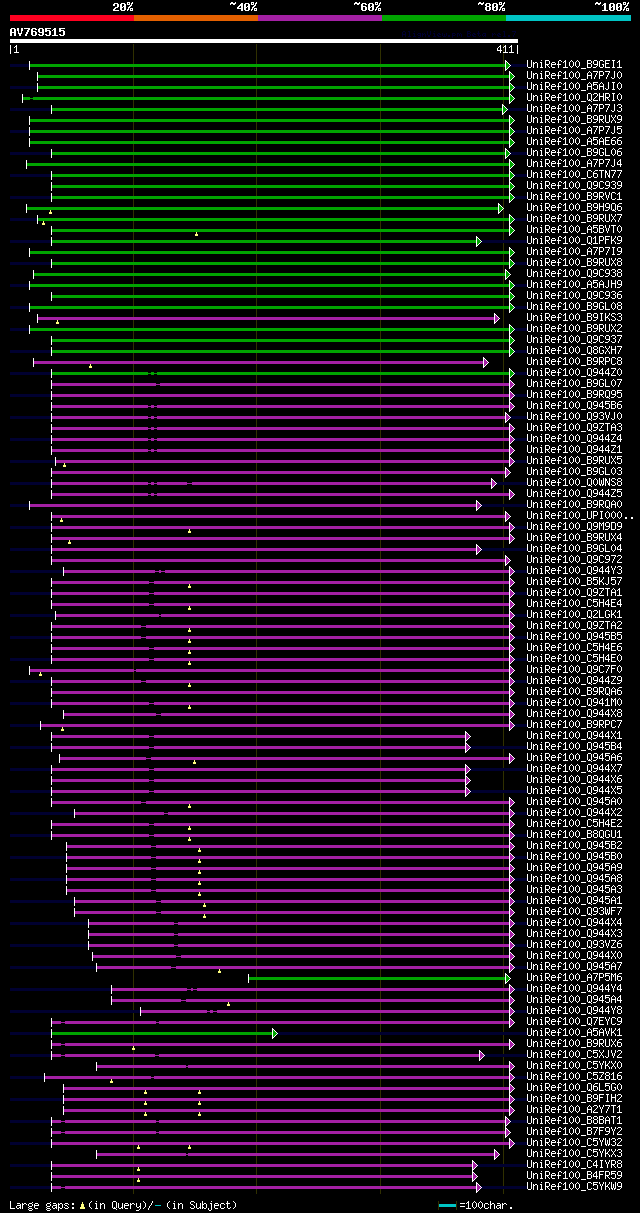Viewport: 640px width, 1213px height.
Task: Click the arrowhead ending the UniRef100_C5YKX3 alignment
Action: click(x=497, y=1154)
